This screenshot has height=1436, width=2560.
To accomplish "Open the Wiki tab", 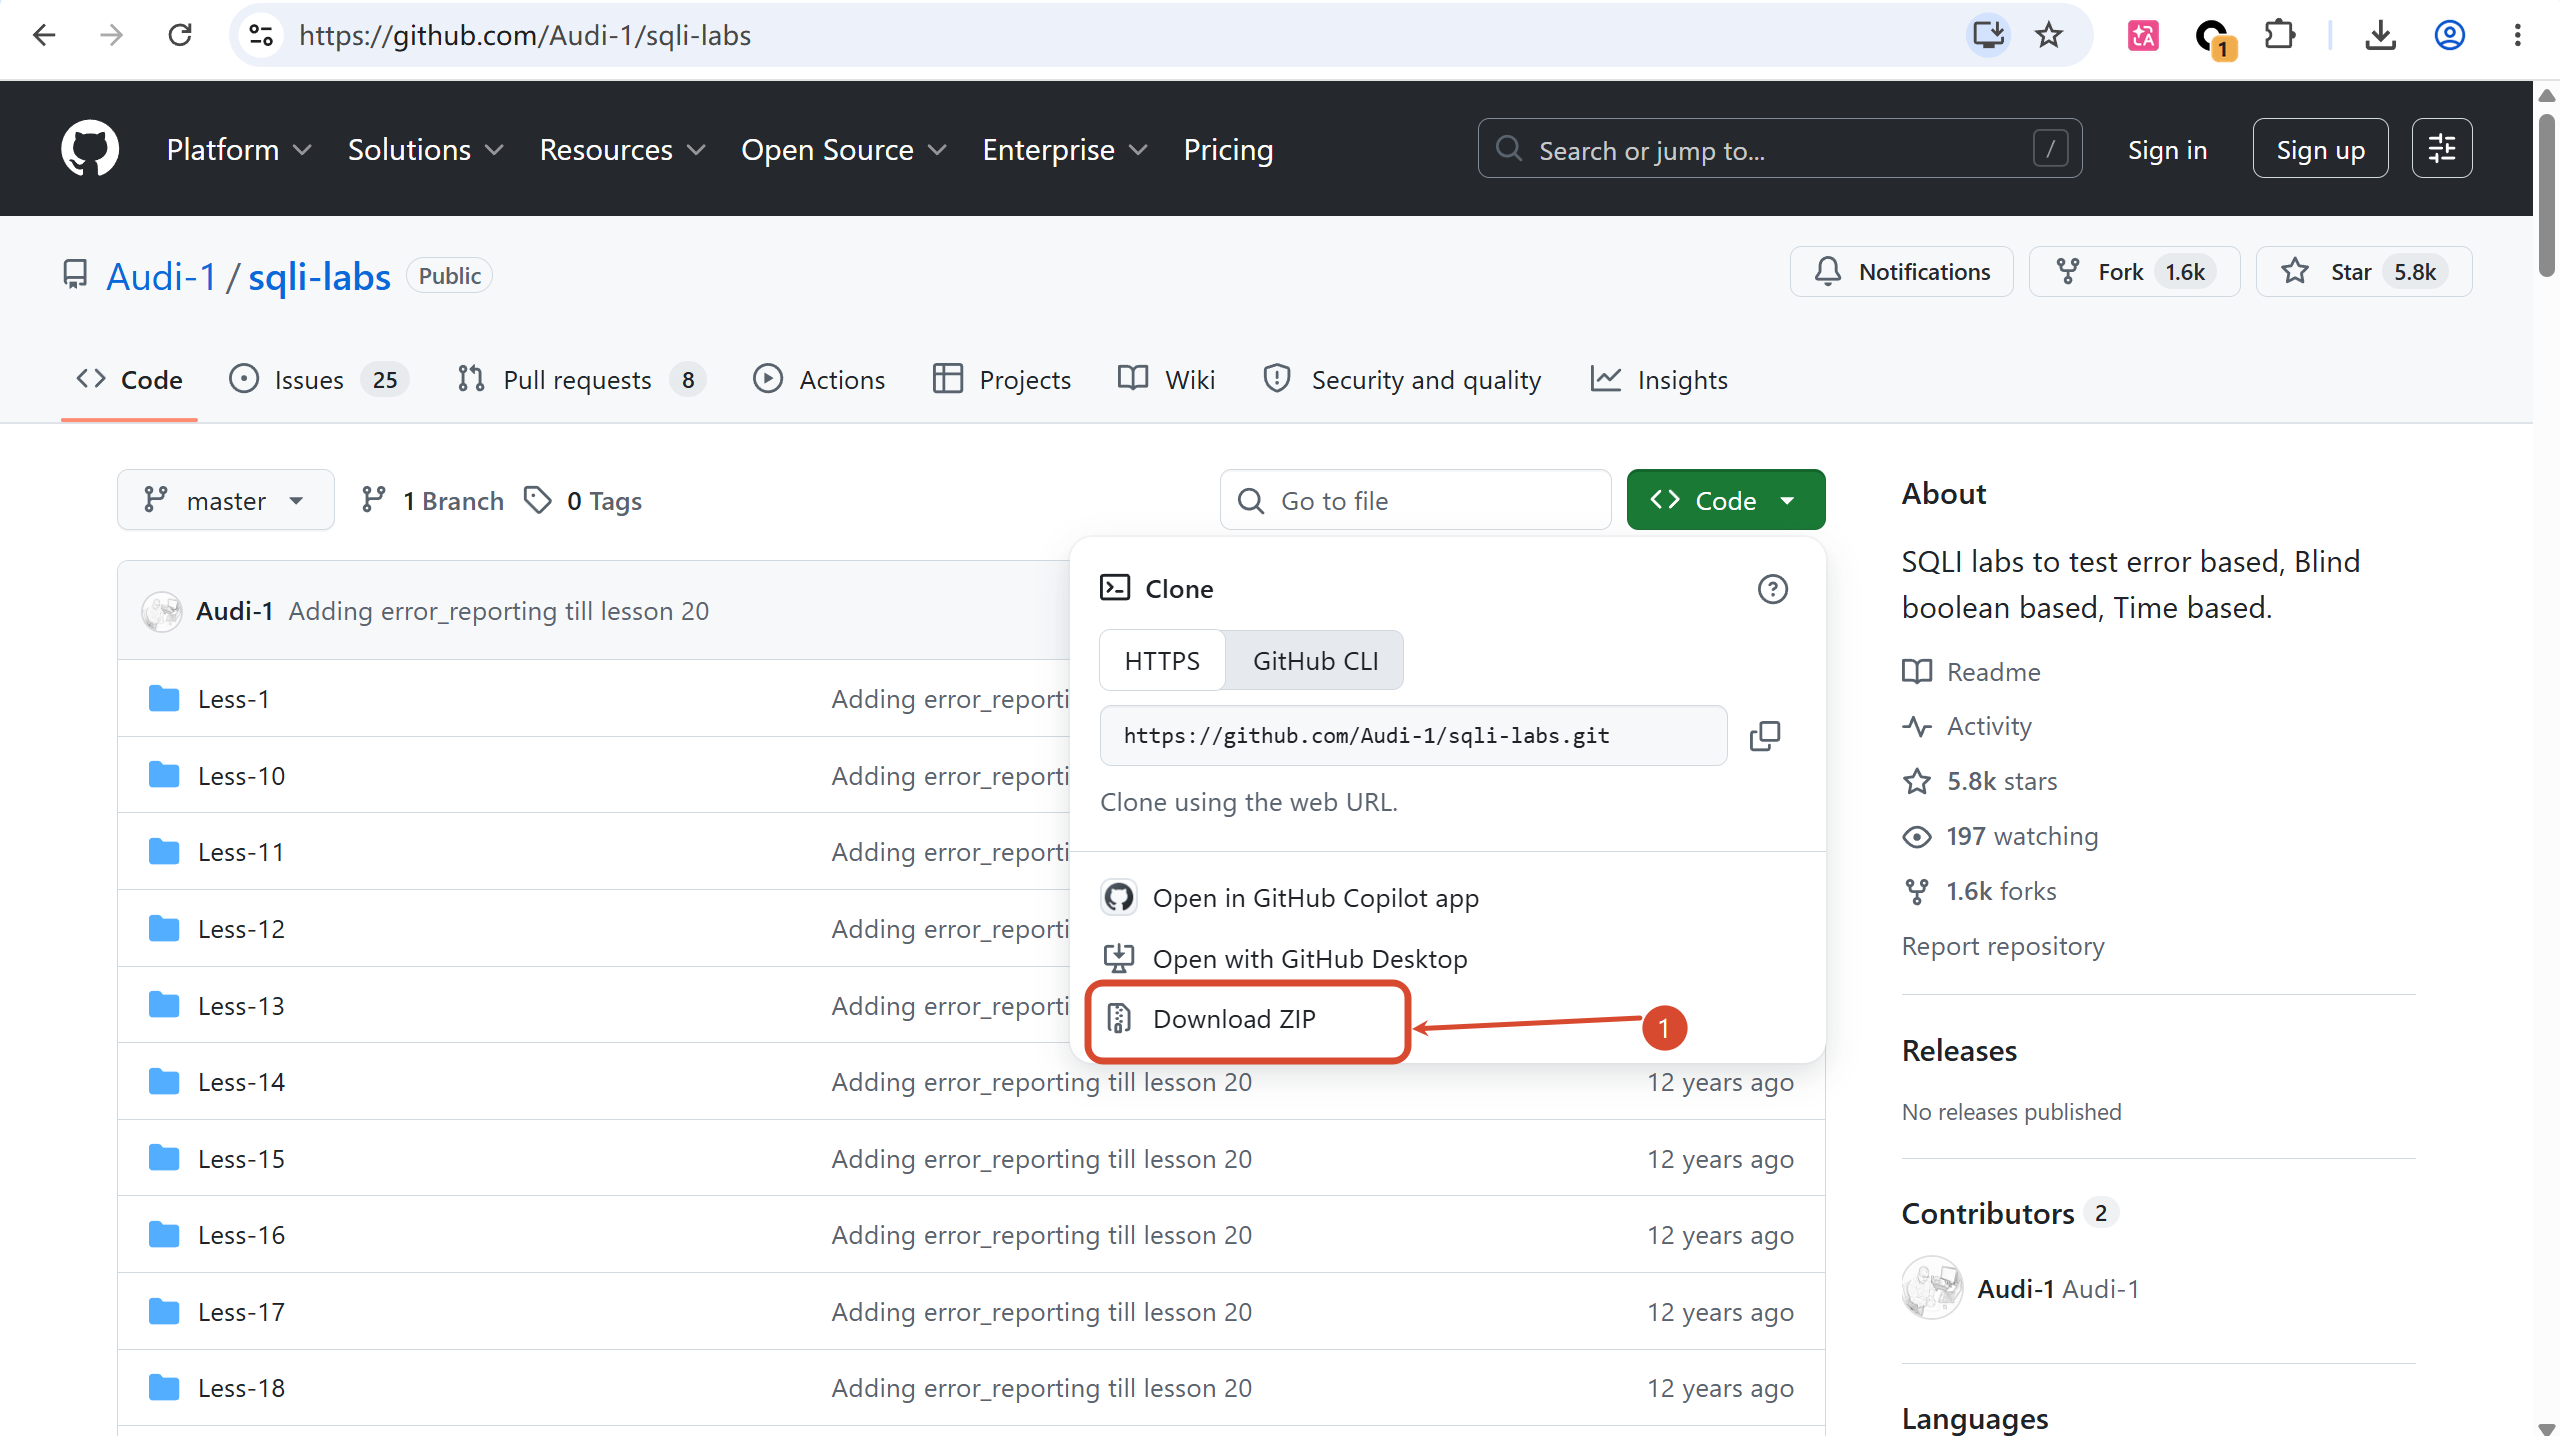I will [x=1166, y=380].
